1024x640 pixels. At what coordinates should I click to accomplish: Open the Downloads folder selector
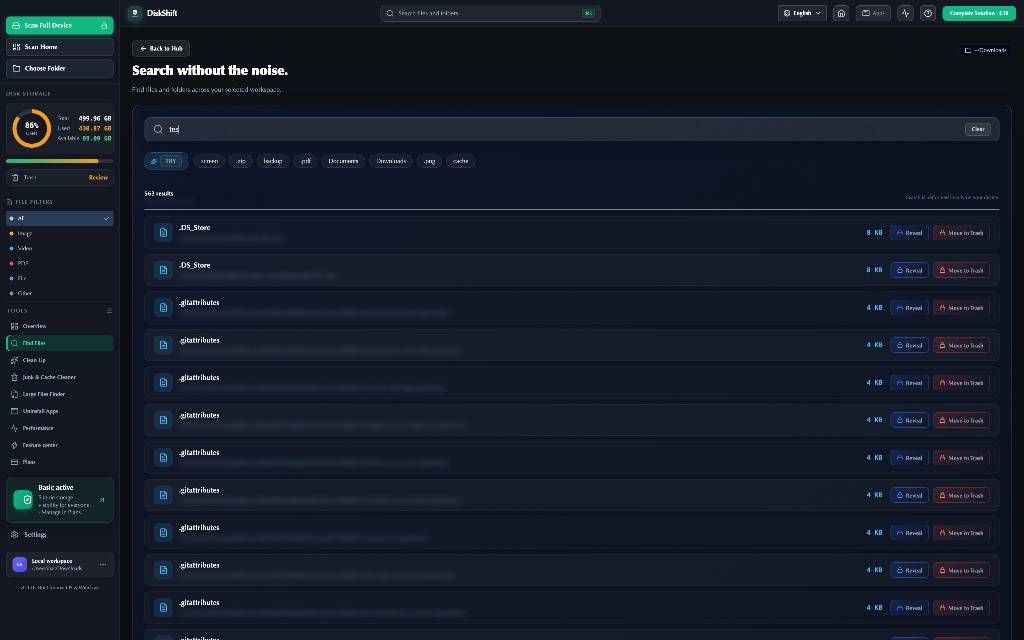[985, 50]
